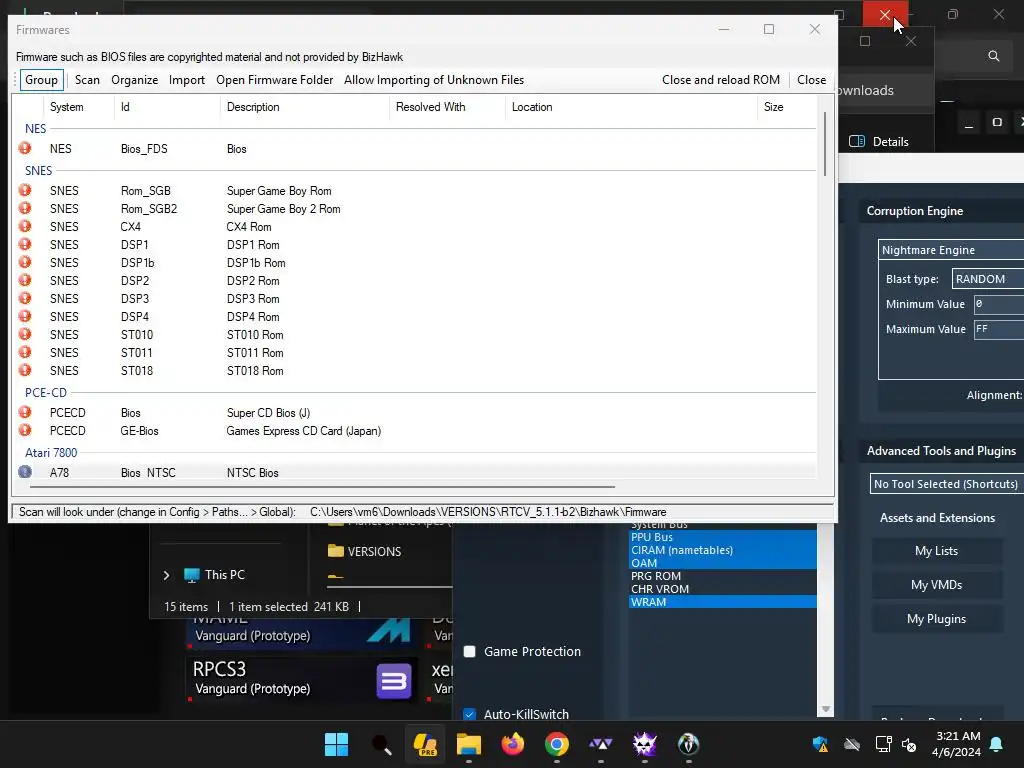Click the Firmwares list horizontal scrollbar
The height and width of the screenshot is (768, 1024).
(x=323, y=487)
